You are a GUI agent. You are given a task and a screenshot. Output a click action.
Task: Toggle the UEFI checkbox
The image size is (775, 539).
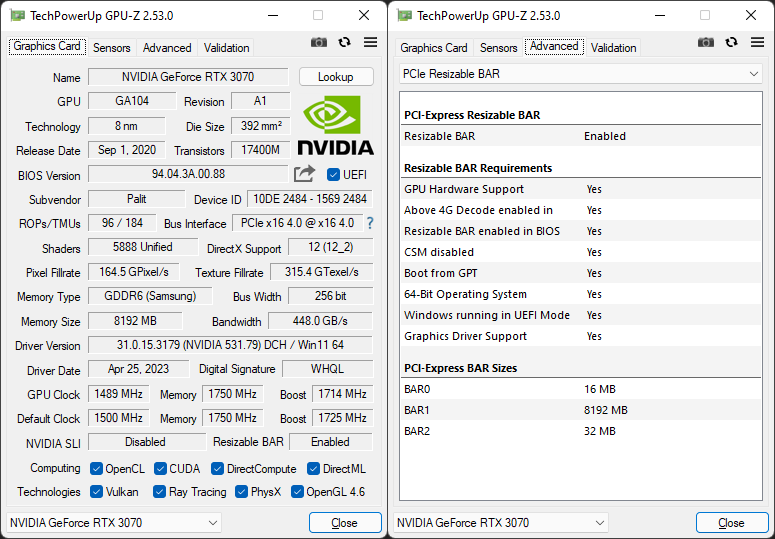[333, 175]
